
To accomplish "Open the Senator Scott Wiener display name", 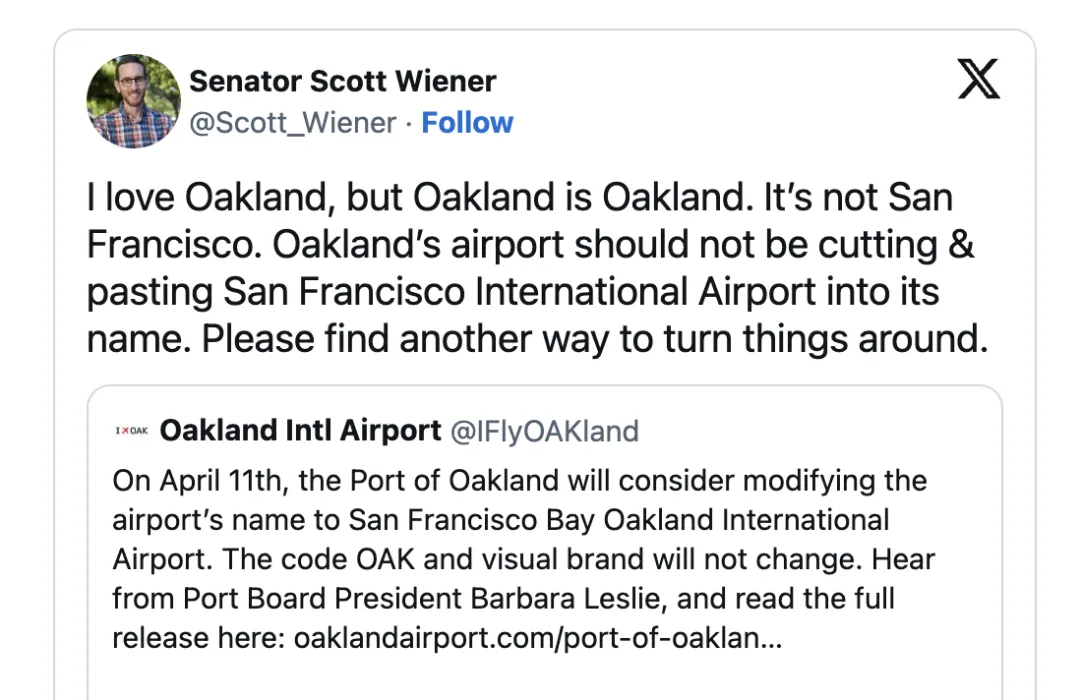I will pos(342,81).
